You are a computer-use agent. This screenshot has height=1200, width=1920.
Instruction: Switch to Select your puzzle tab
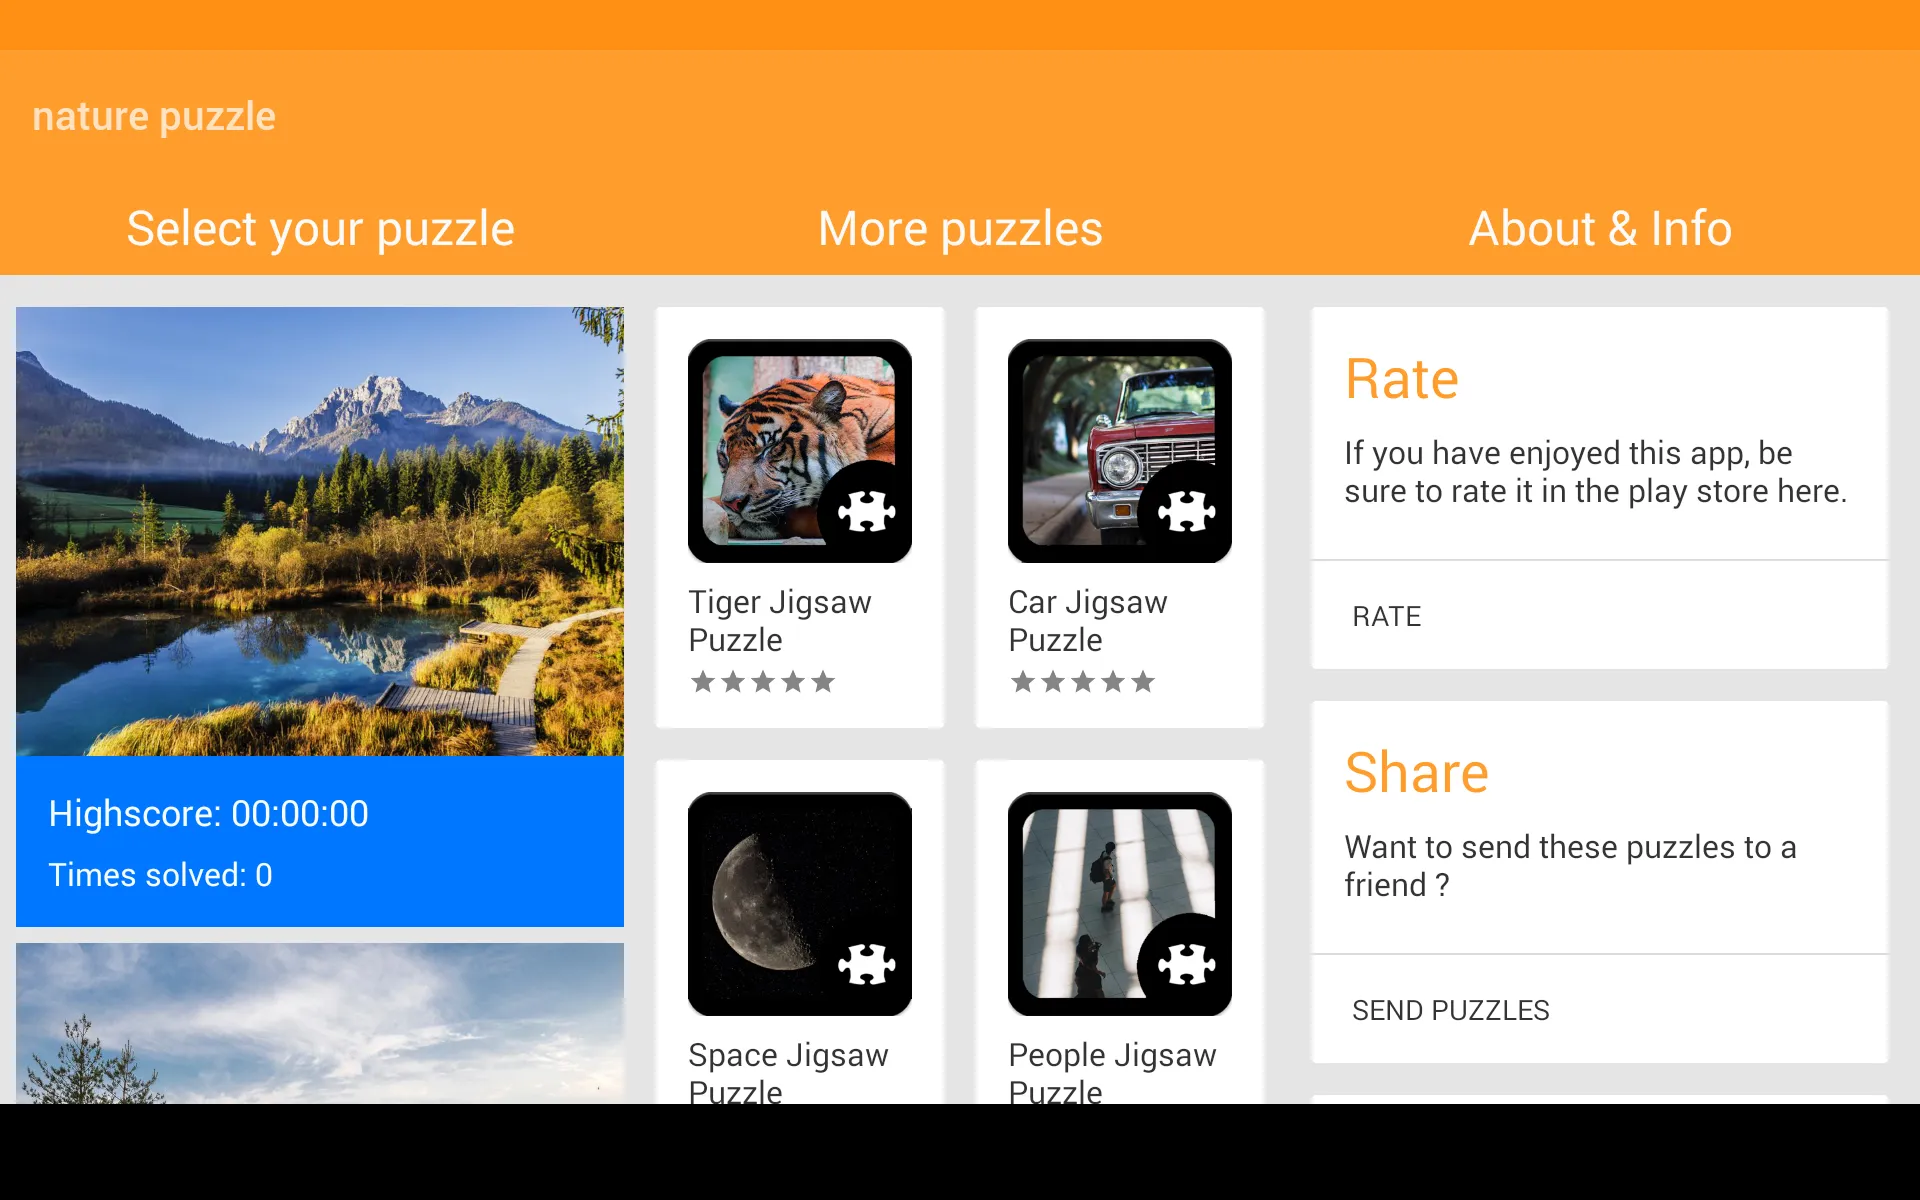(x=321, y=225)
